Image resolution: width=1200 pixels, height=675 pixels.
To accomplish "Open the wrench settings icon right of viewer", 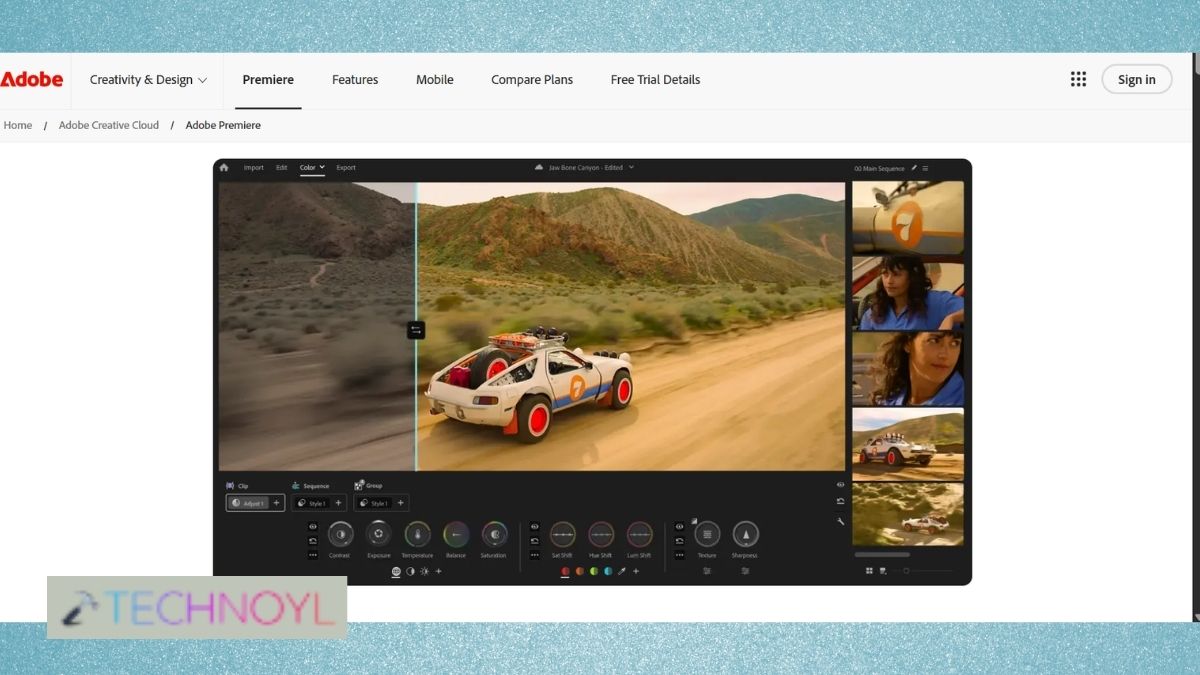I will point(841,520).
